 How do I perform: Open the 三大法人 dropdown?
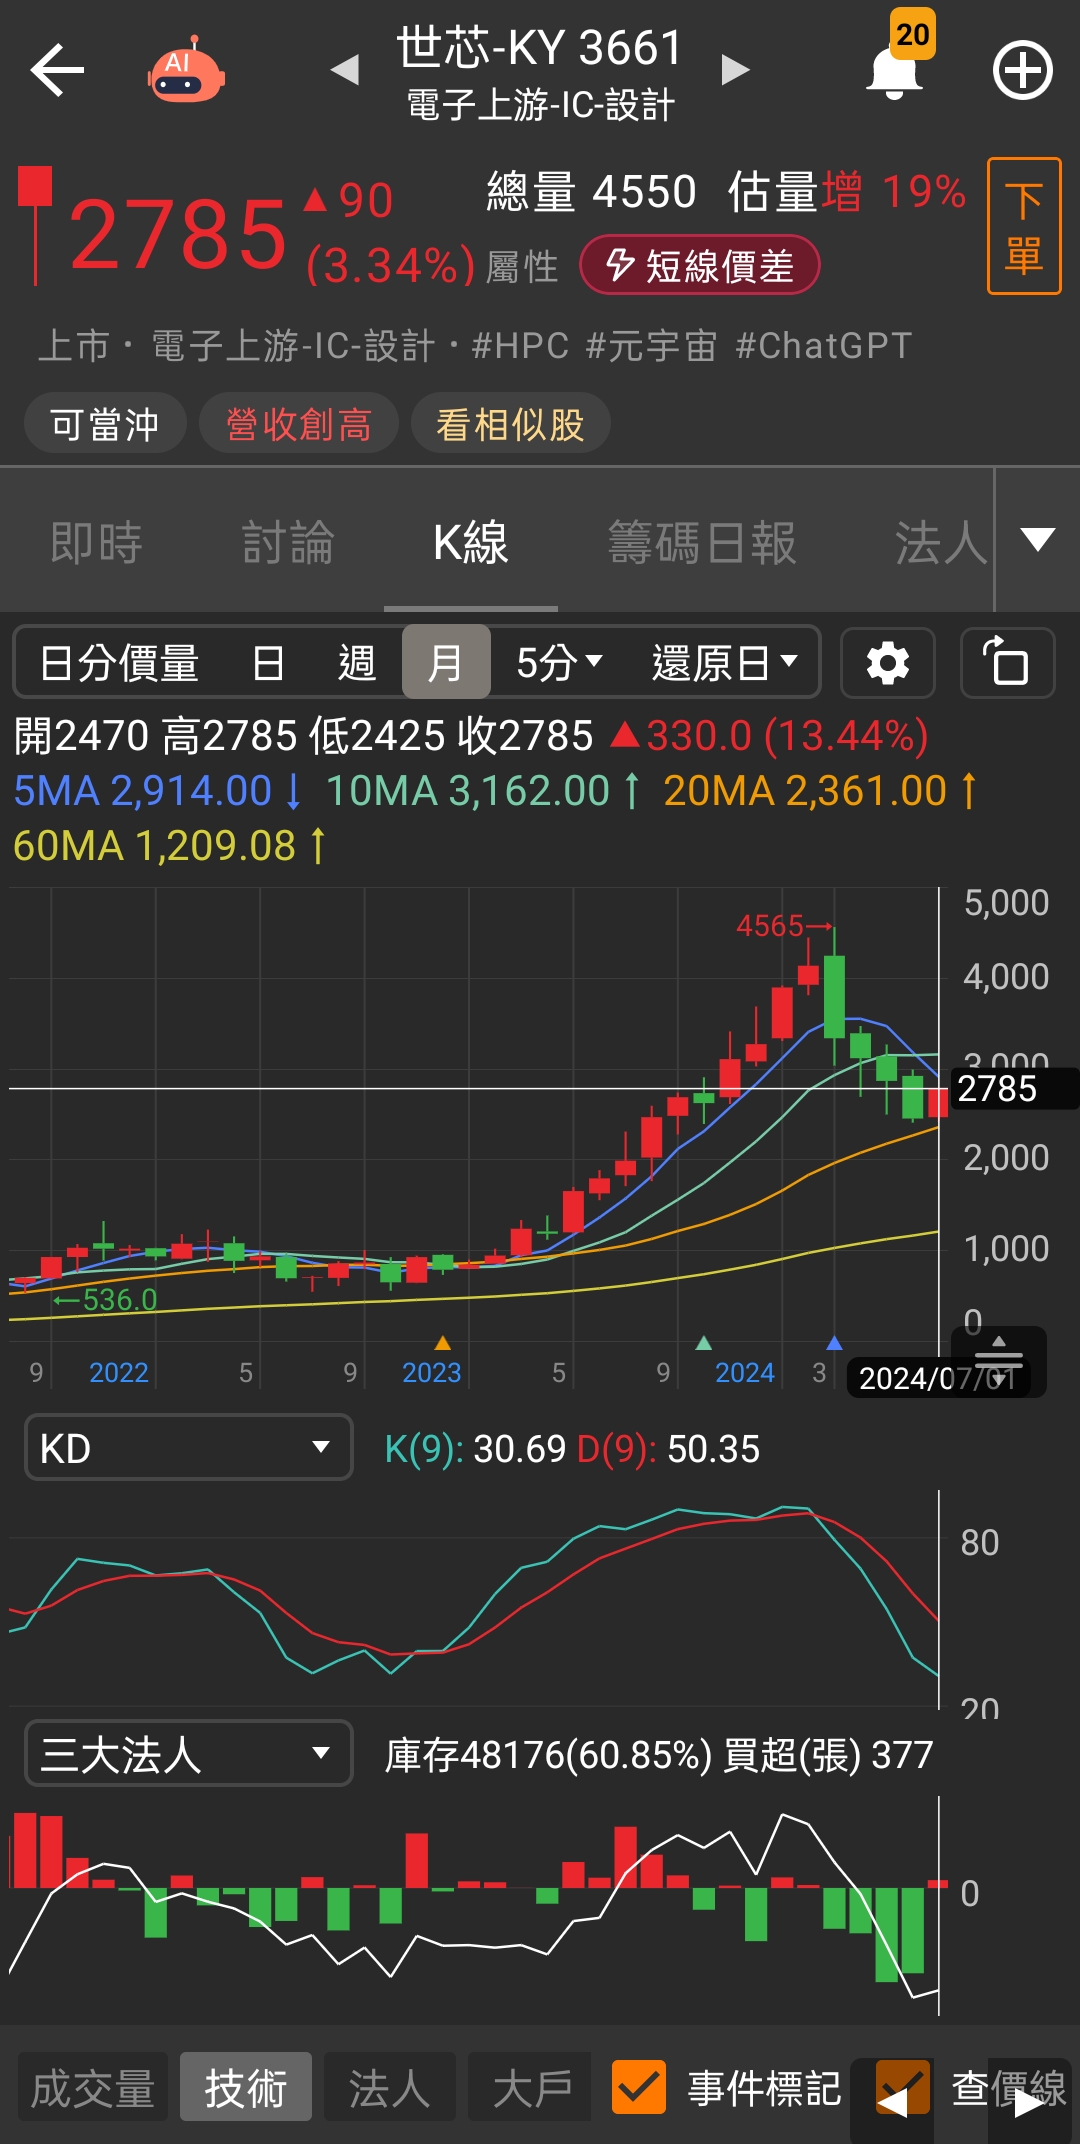click(x=188, y=1753)
